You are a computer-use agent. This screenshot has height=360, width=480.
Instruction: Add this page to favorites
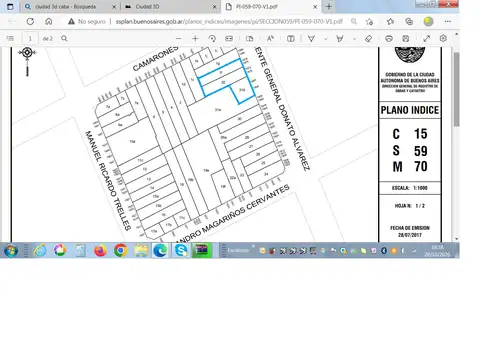pyautogui.click(x=369, y=22)
